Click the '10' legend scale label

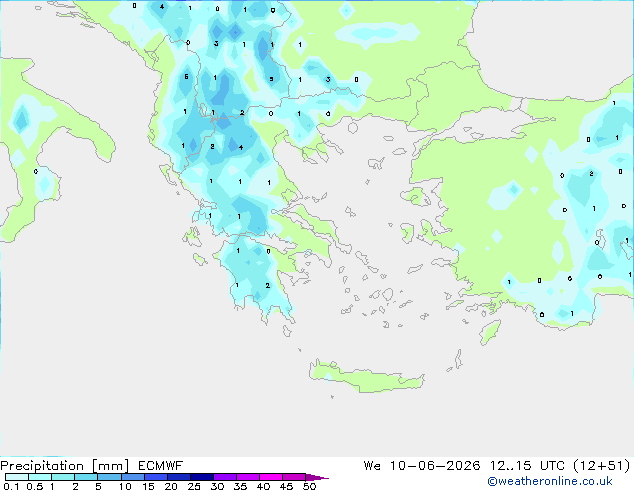pyautogui.click(x=125, y=486)
